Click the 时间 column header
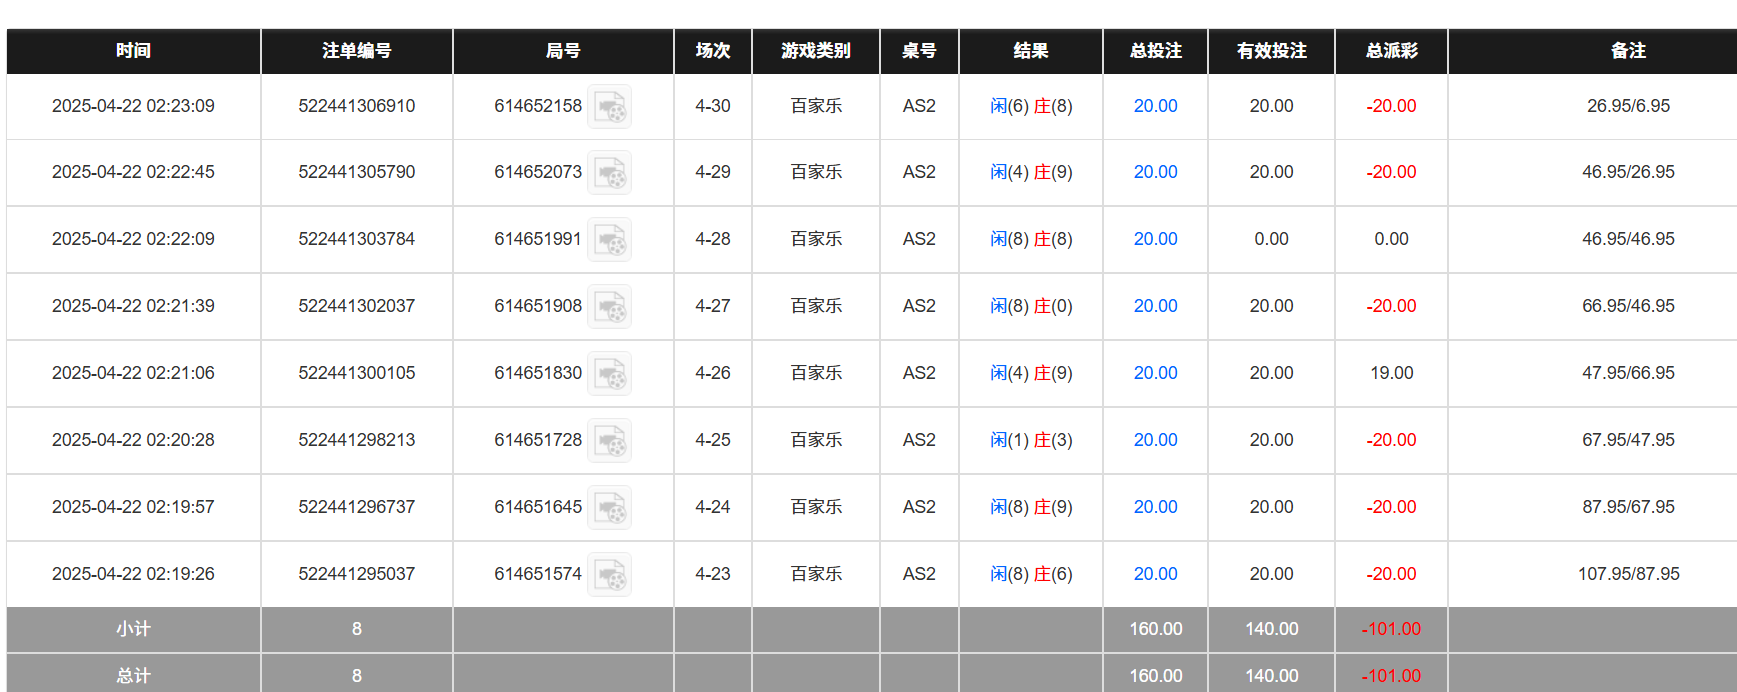 coord(133,51)
